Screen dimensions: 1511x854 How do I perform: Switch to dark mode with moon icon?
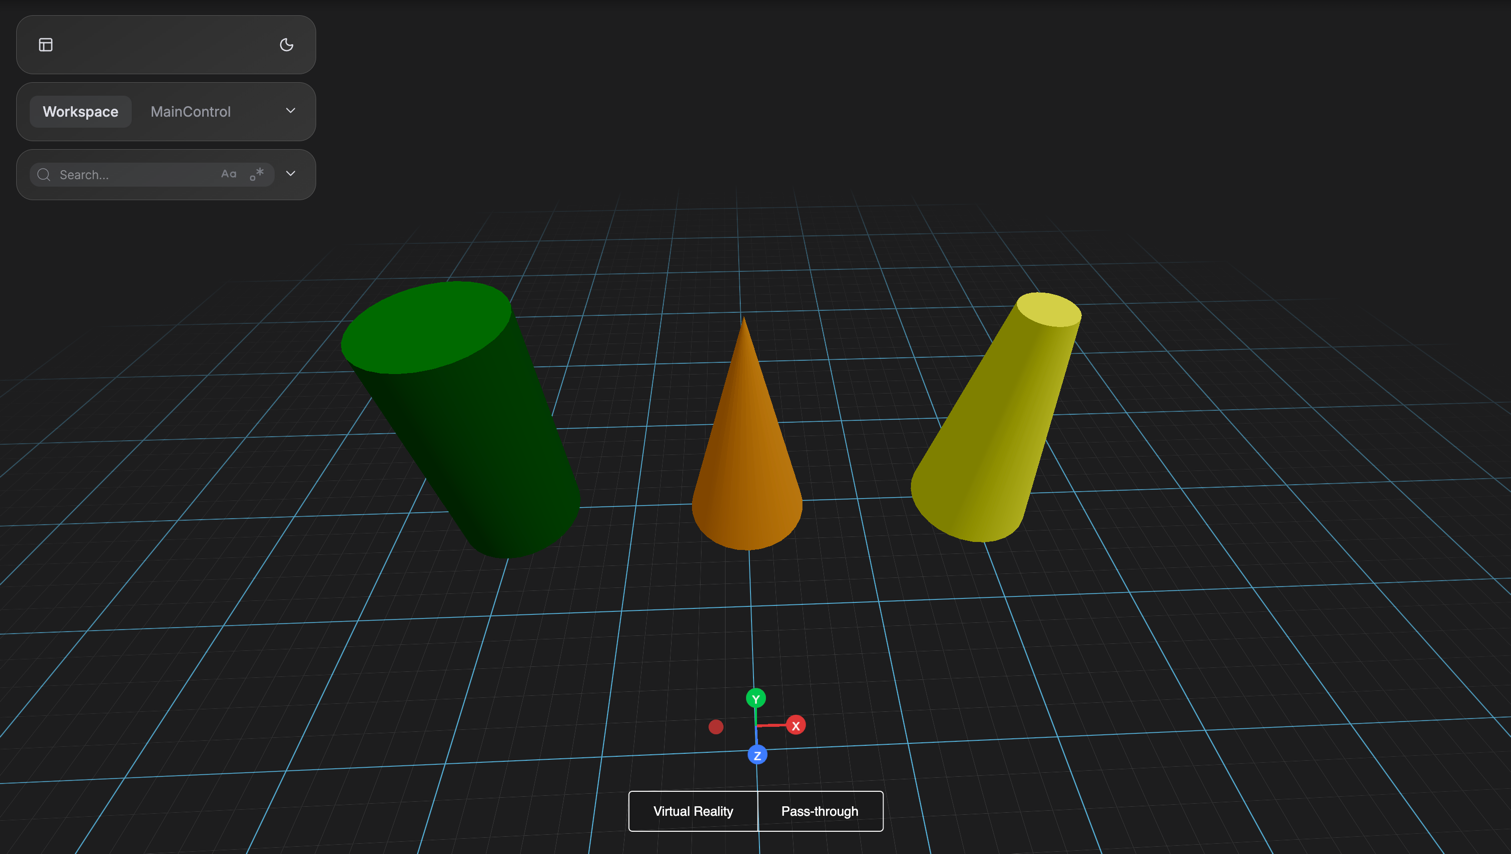click(287, 45)
